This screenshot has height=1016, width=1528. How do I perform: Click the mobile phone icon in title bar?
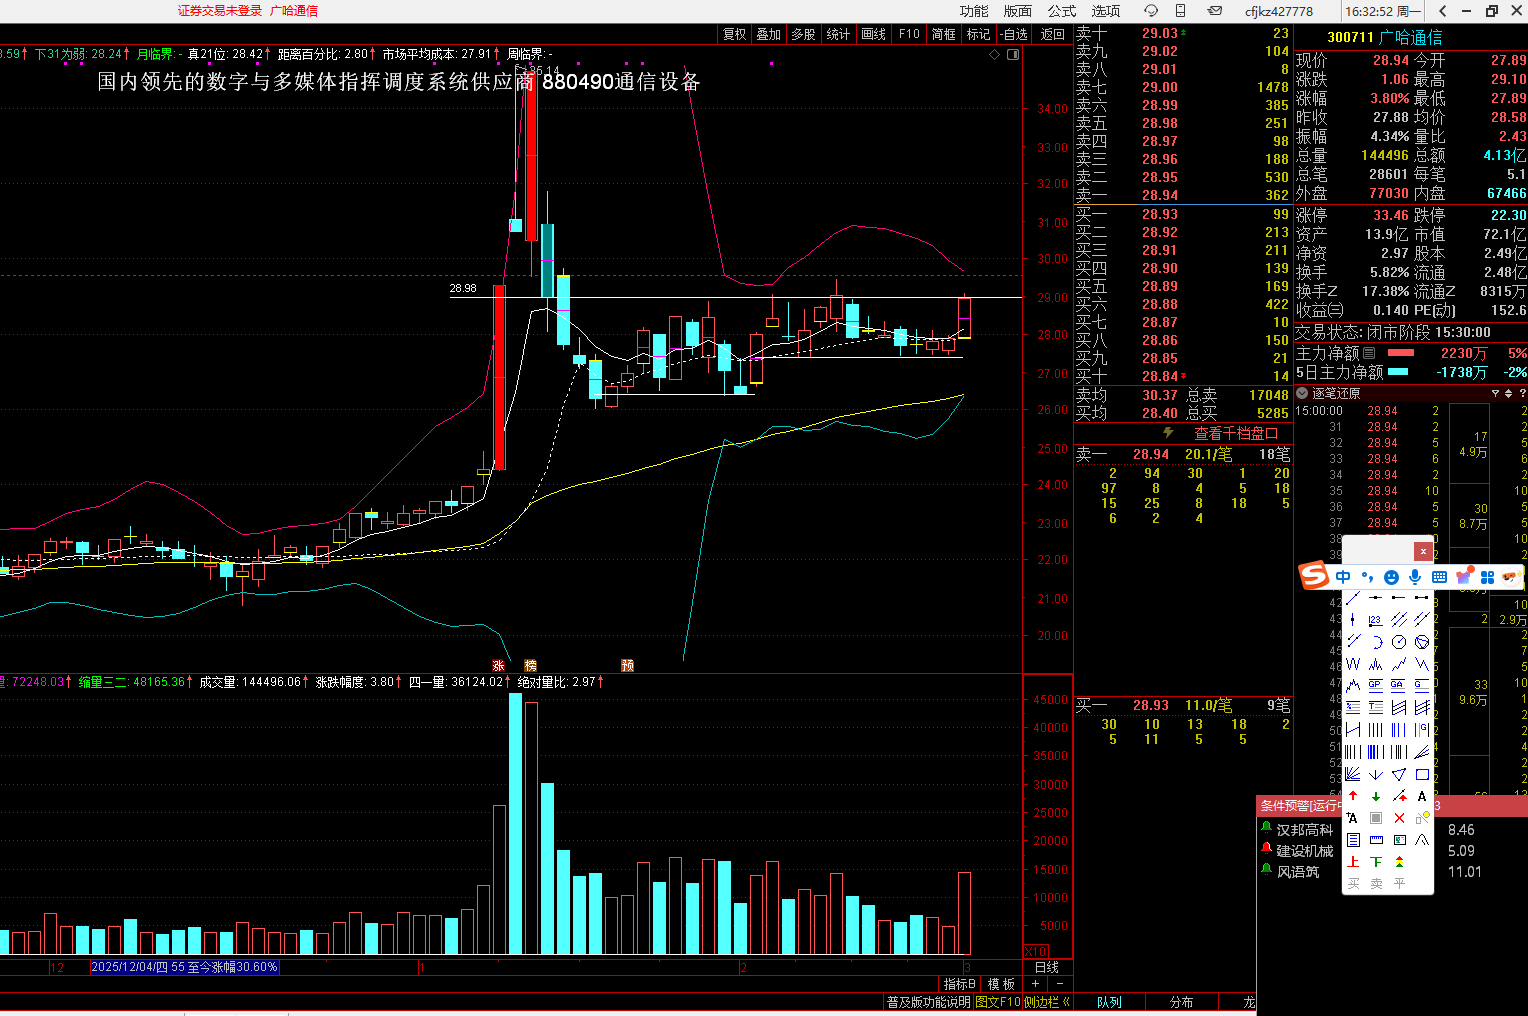pos(1181,11)
